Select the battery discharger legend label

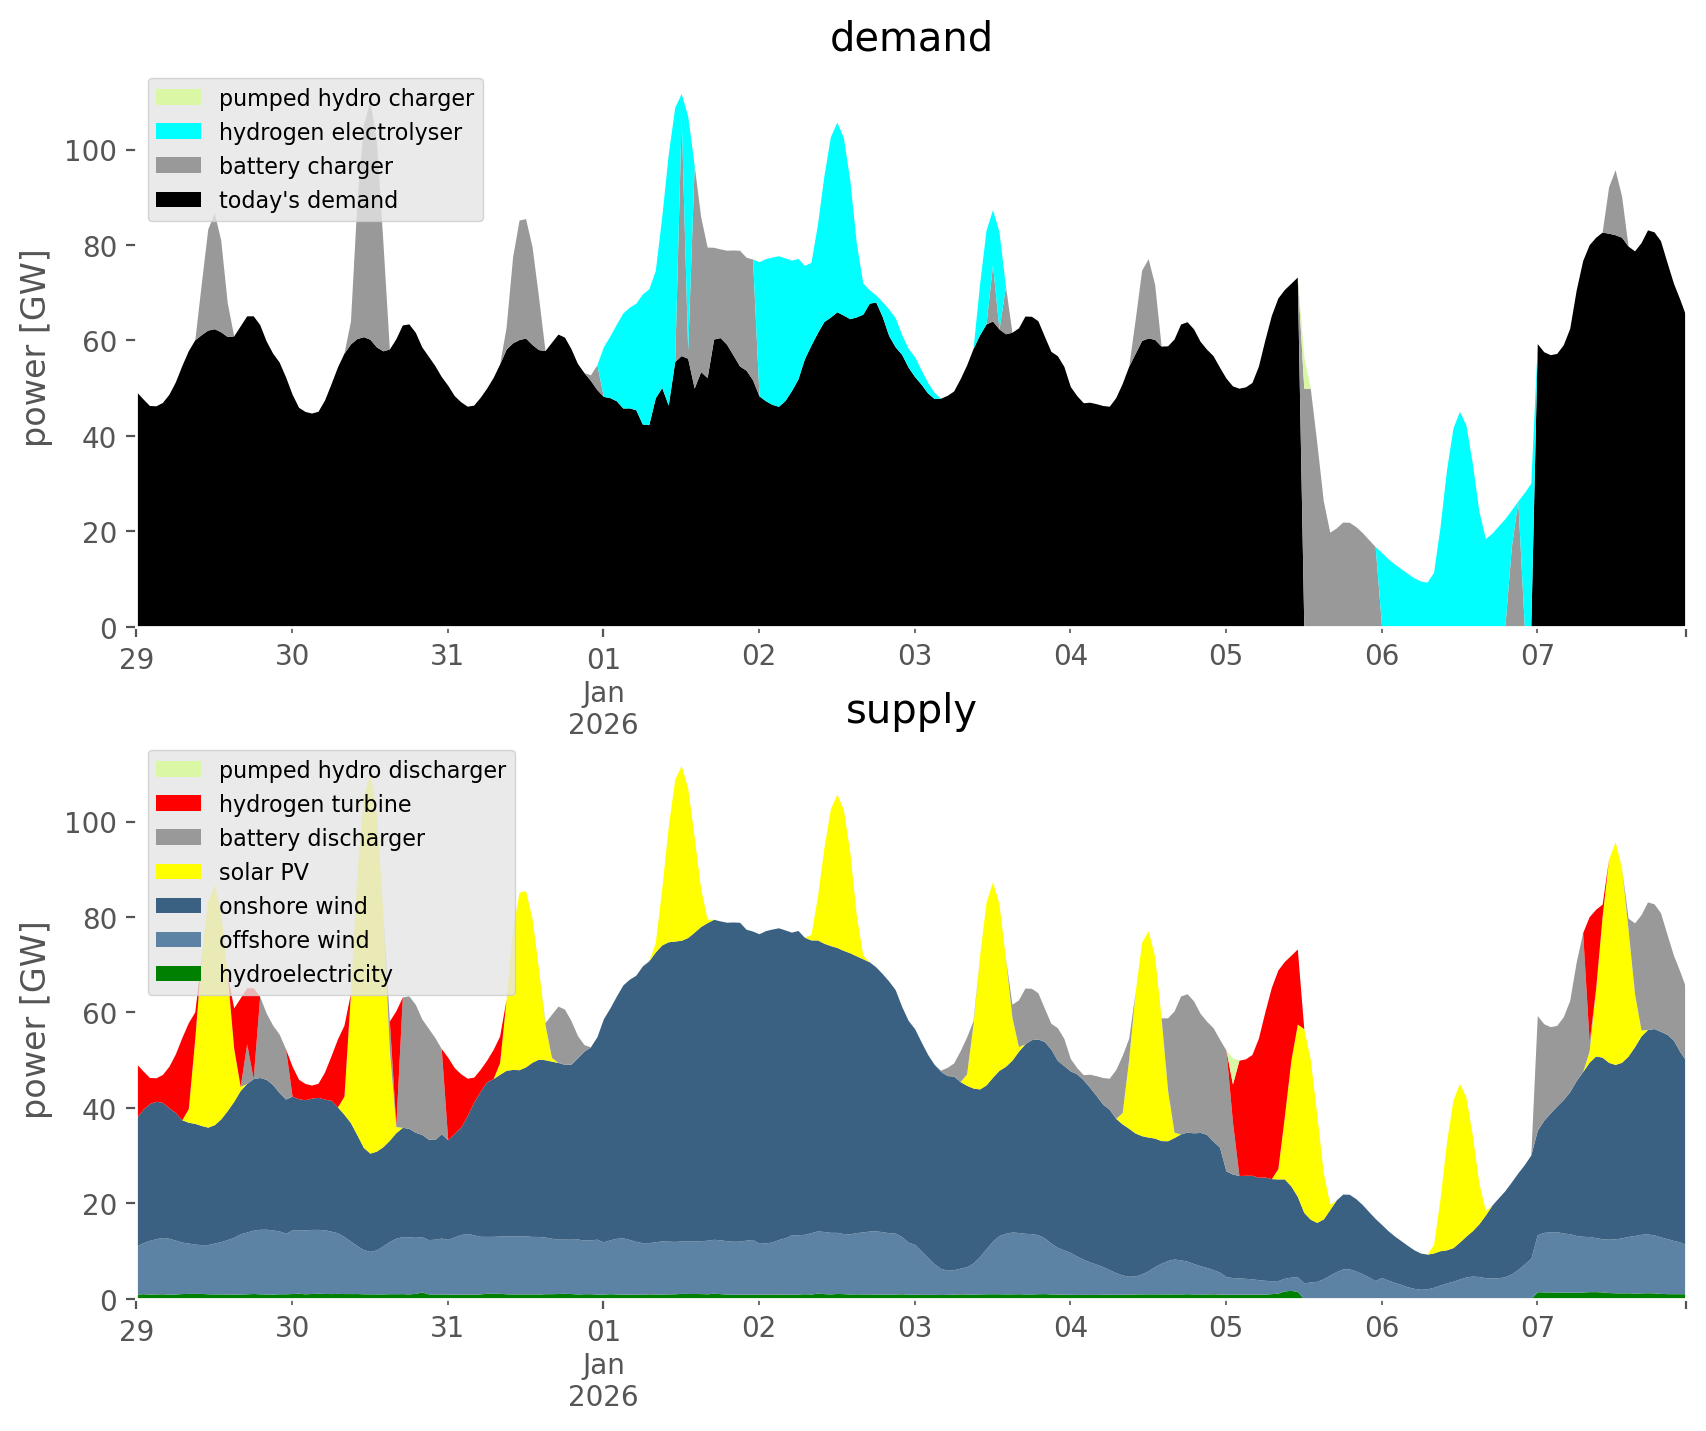(x=321, y=838)
